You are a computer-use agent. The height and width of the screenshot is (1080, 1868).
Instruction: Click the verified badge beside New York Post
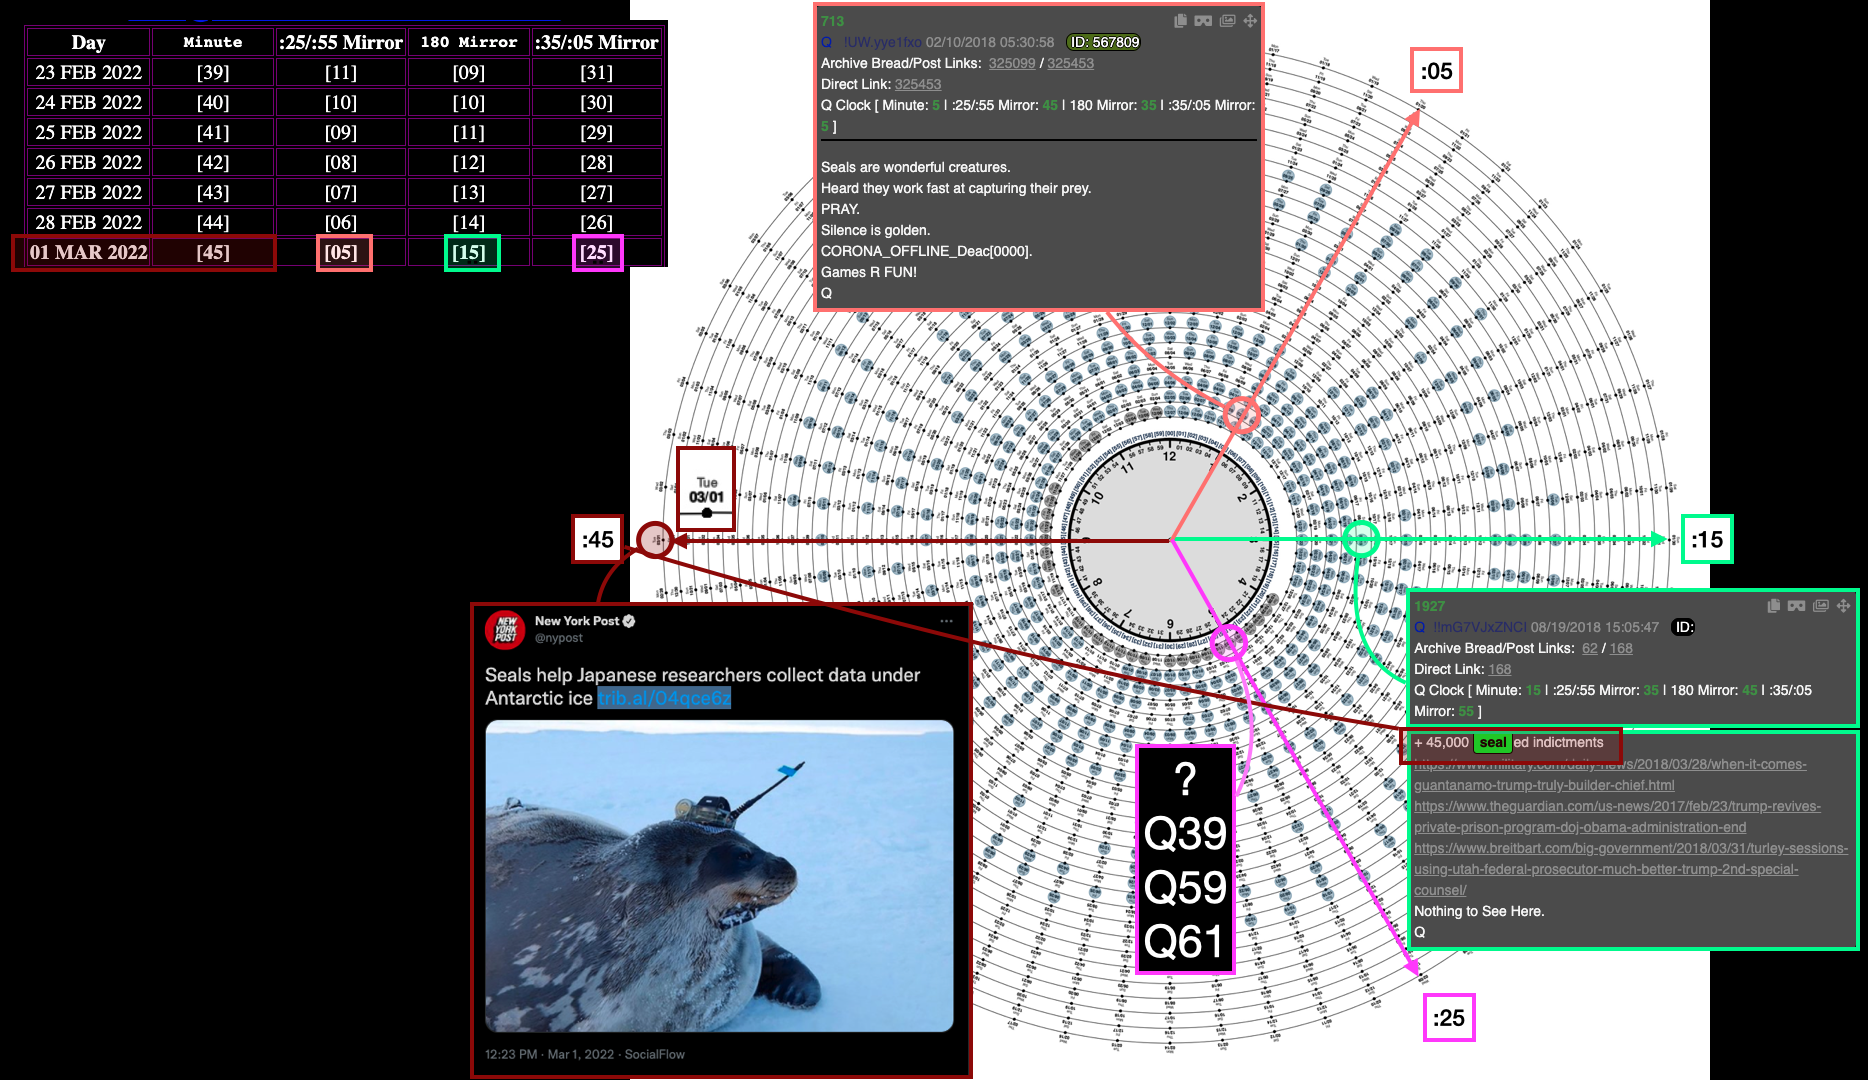pos(629,621)
